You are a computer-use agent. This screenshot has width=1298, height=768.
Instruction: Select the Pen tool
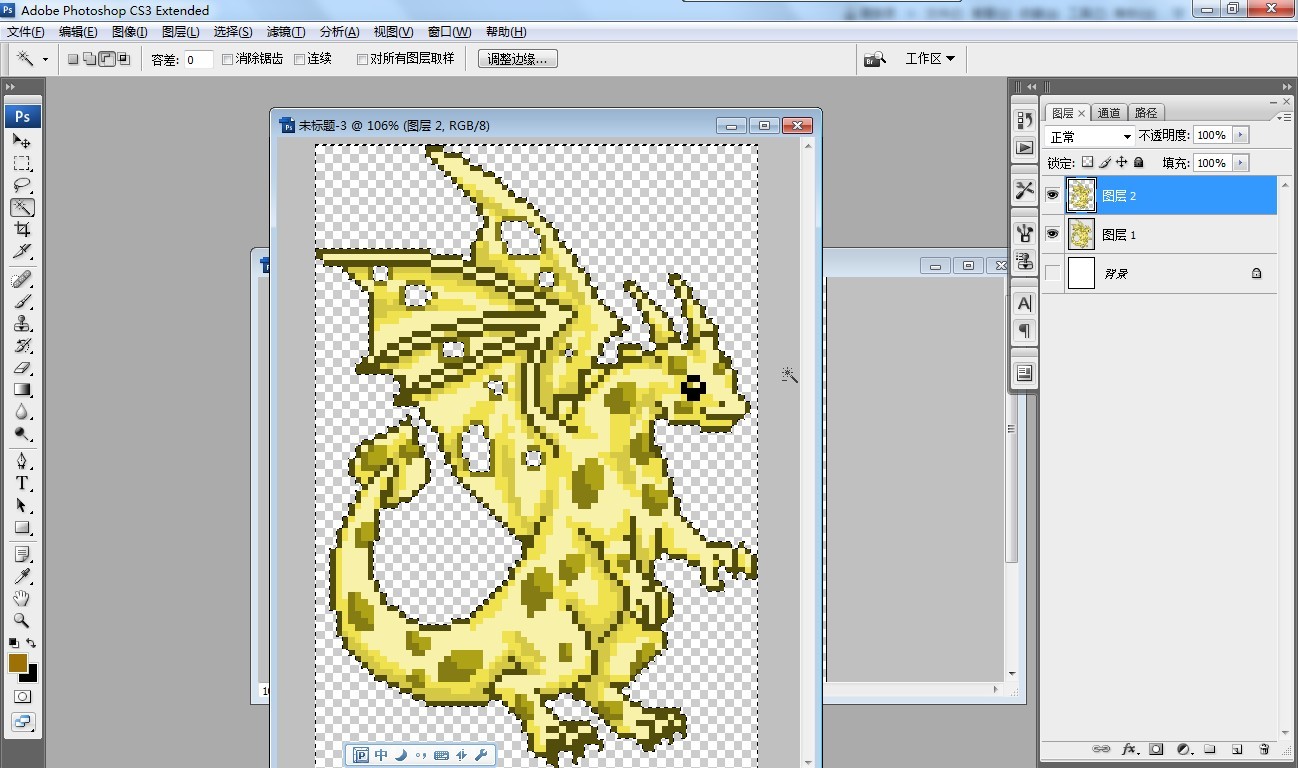pos(22,461)
